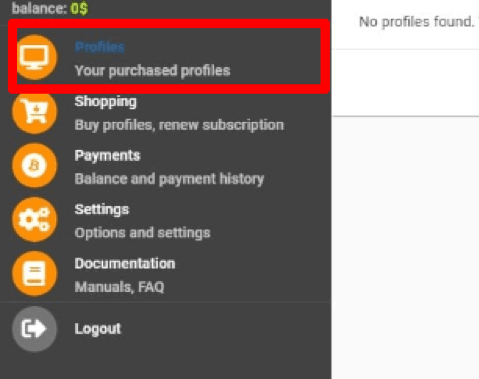
Task: Click the orange monitor Profiles icon
Action: pos(35,57)
